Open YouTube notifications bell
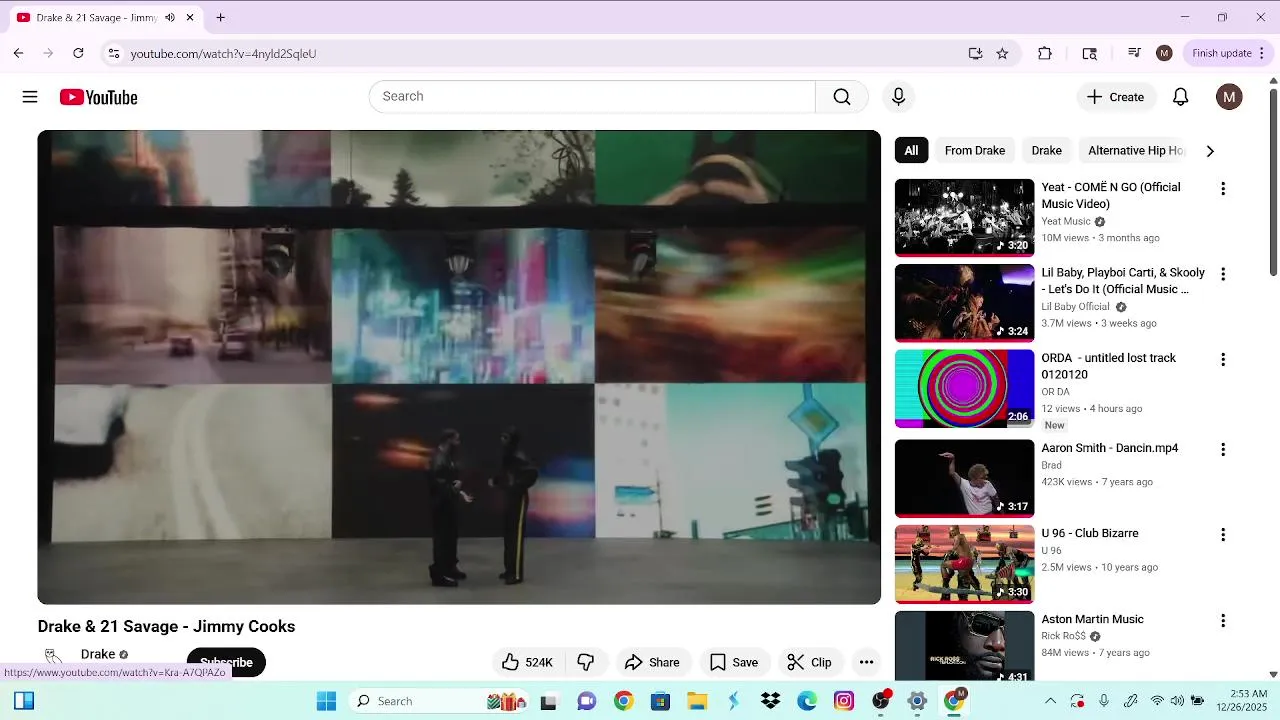The width and height of the screenshot is (1280, 720). (1181, 97)
